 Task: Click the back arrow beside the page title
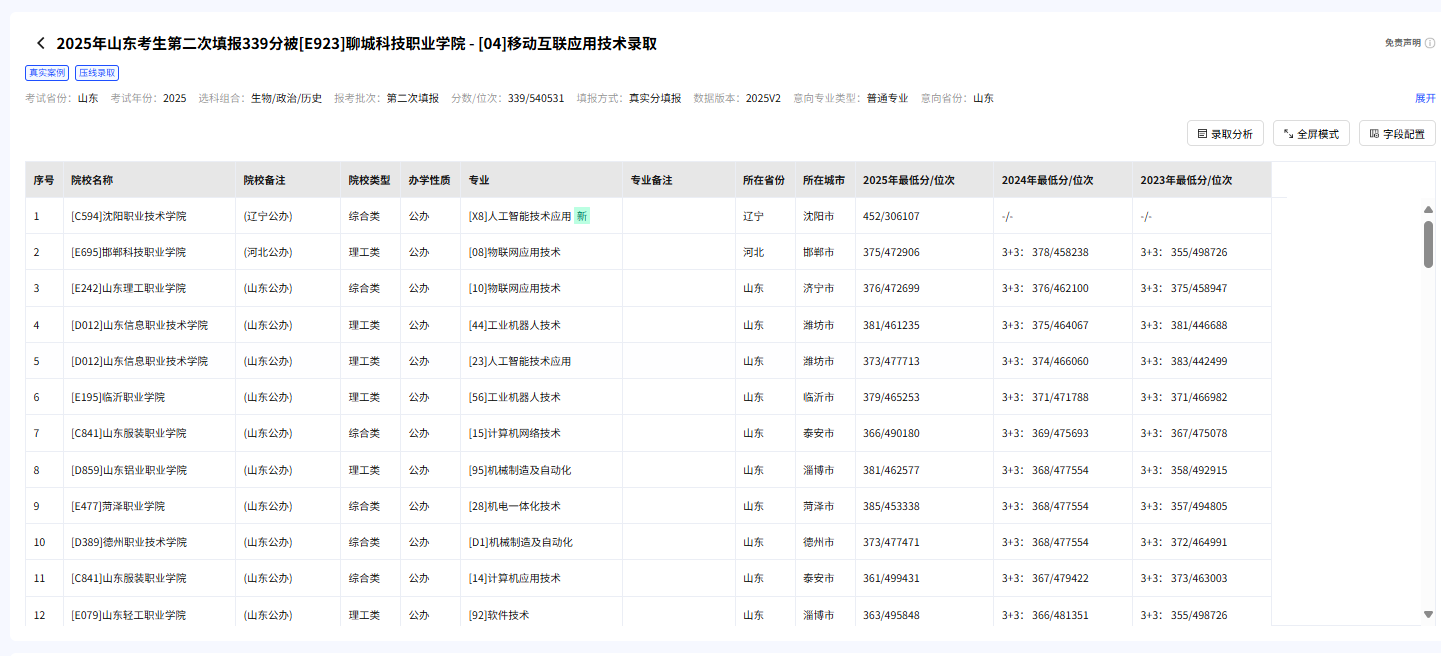(x=40, y=44)
